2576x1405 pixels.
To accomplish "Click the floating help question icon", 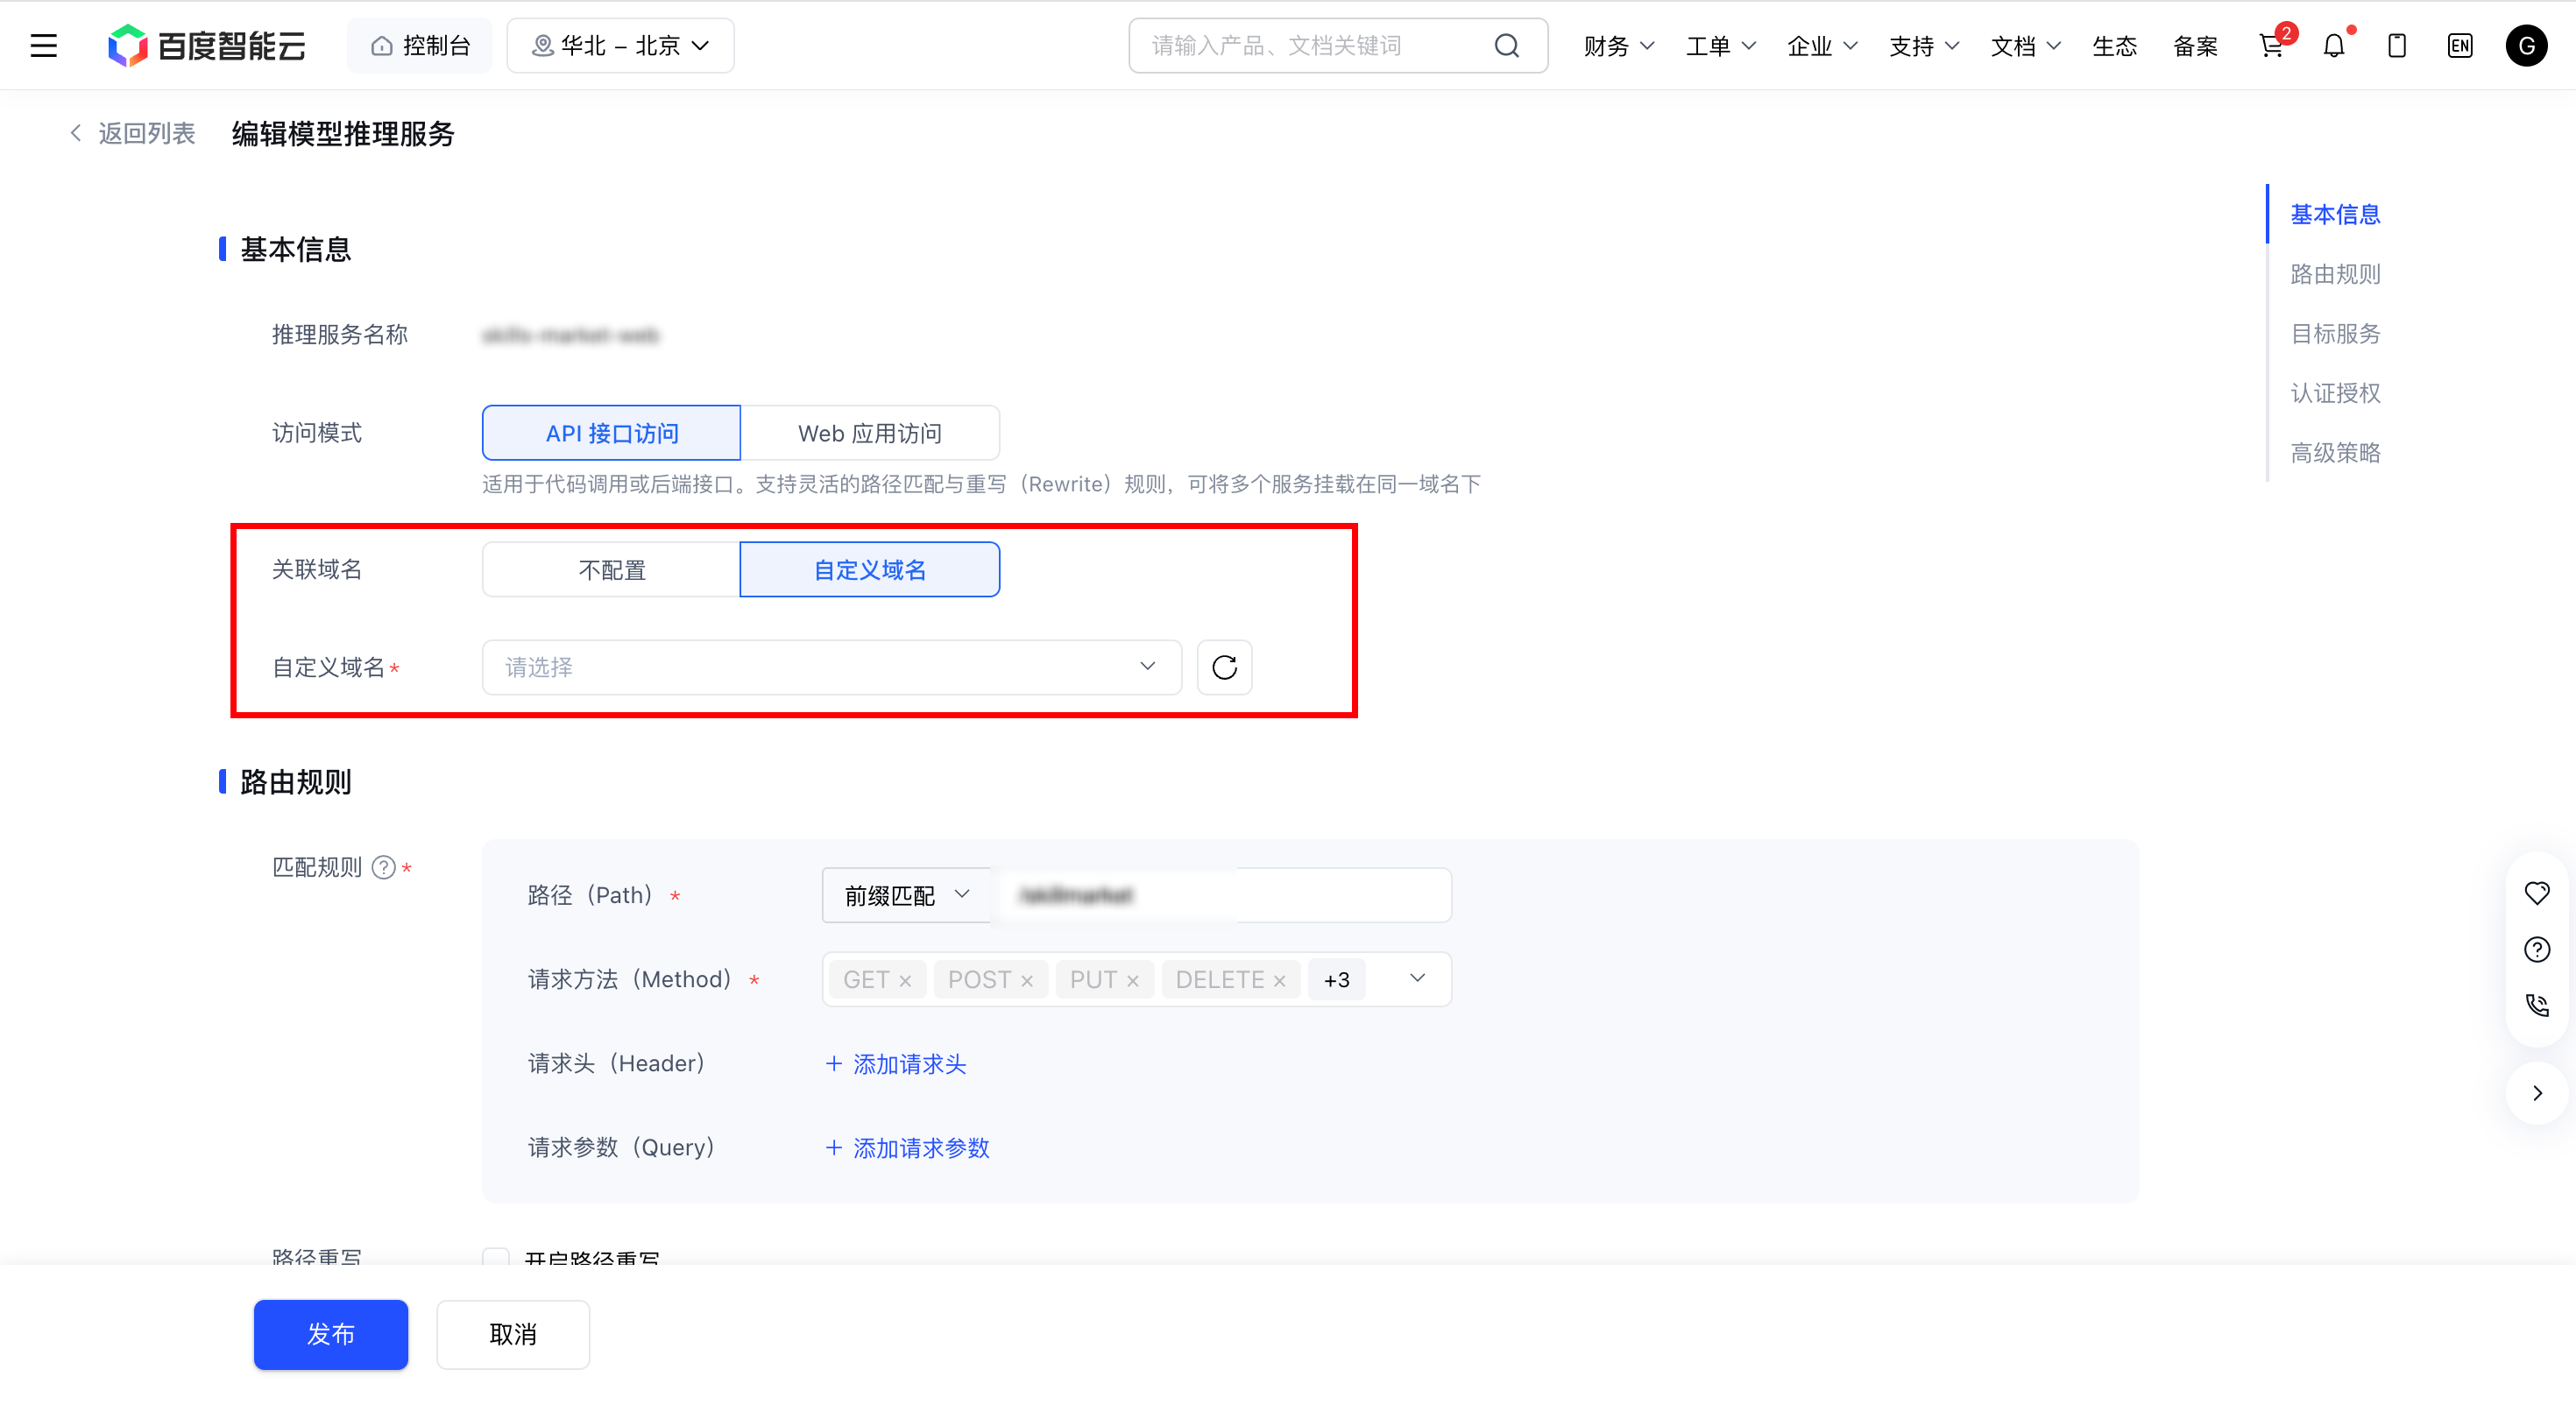I will [x=2536, y=949].
